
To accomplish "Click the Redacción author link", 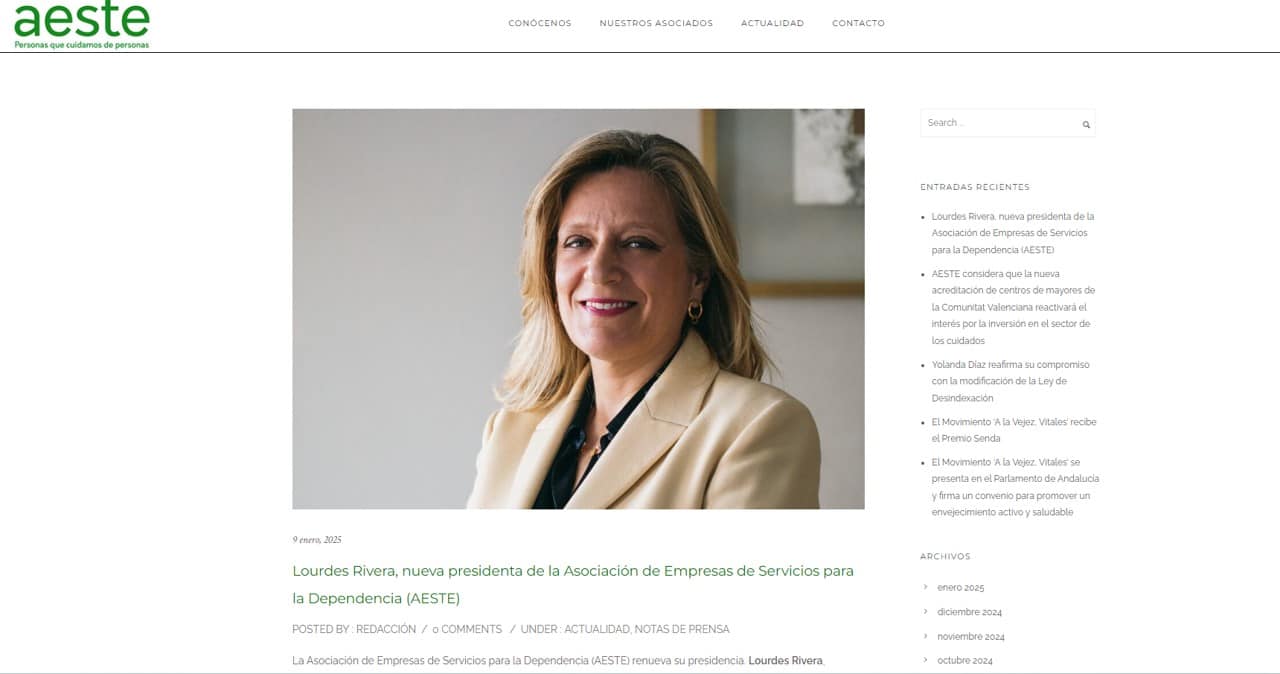I will 386,629.
